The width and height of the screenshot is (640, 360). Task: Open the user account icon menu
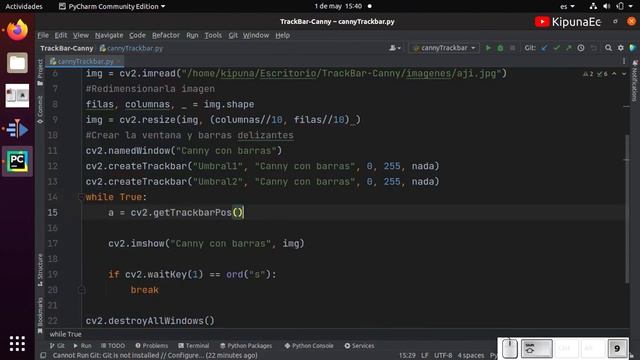[394, 48]
